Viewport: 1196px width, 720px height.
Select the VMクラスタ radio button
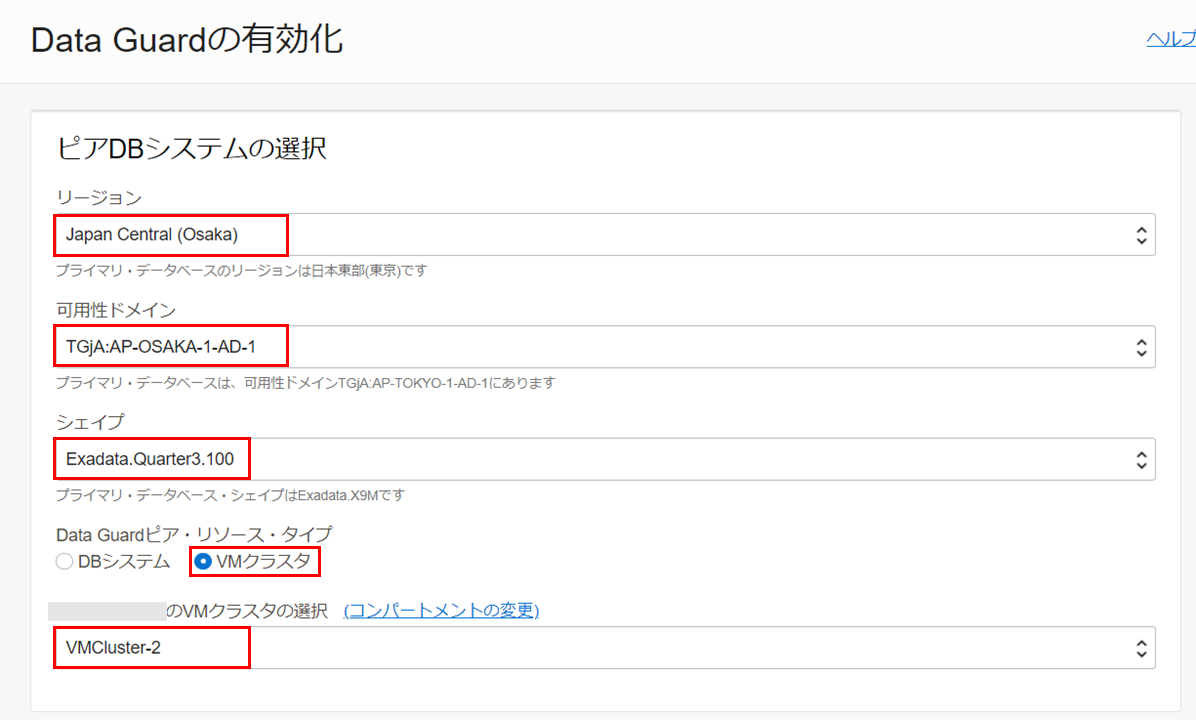pos(203,562)
